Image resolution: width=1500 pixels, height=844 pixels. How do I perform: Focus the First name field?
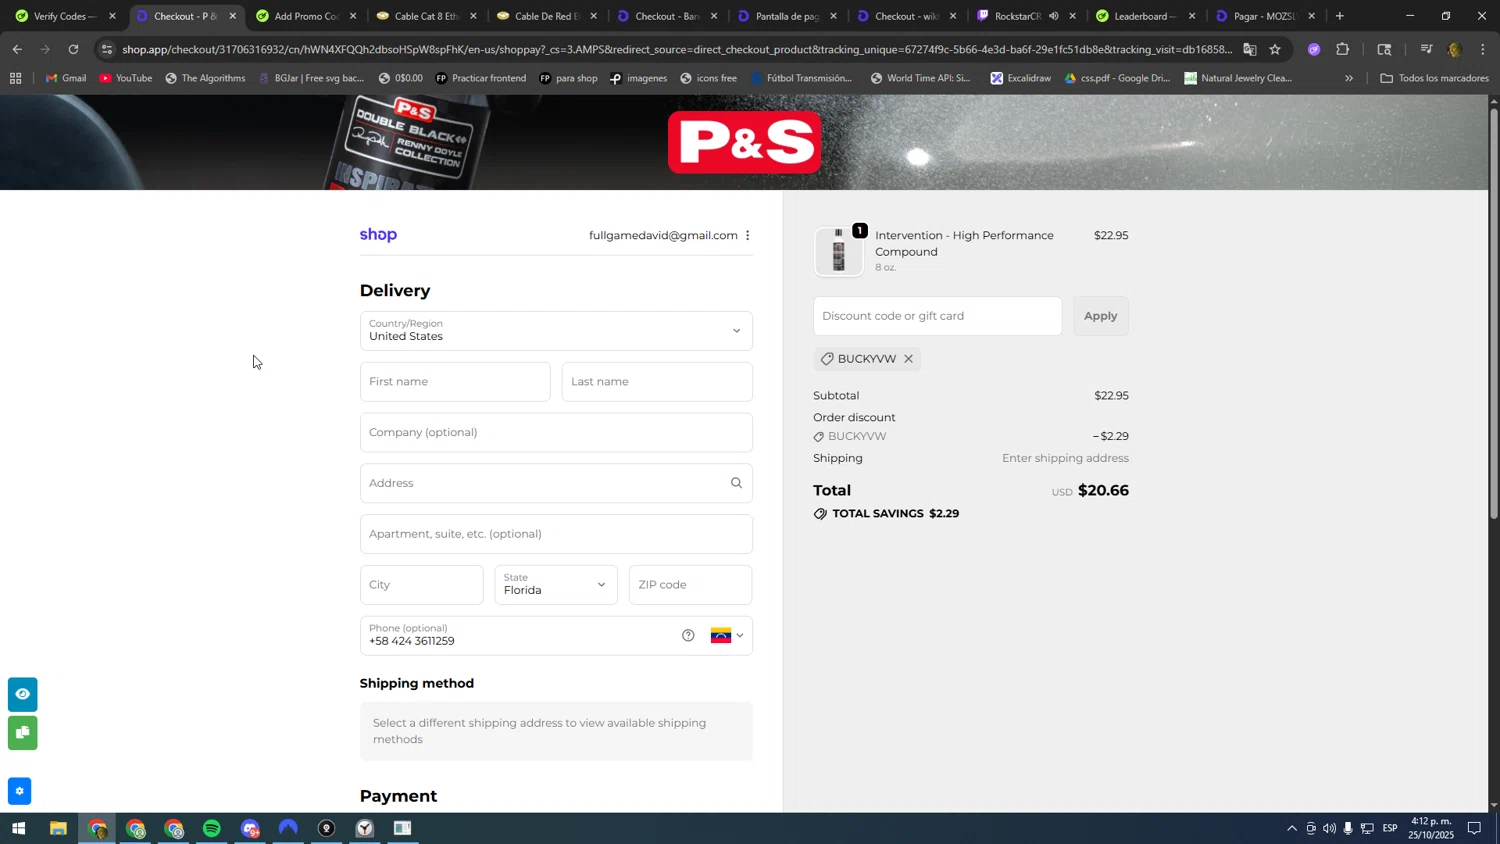pos(455,382)
